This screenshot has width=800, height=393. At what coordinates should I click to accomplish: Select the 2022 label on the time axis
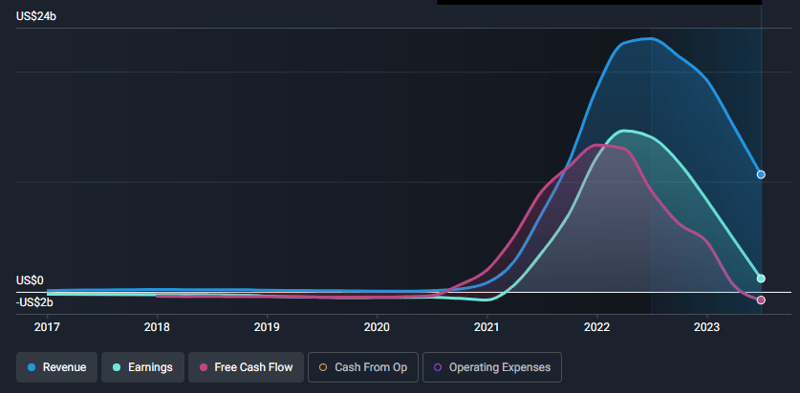click(x=596, y=327)
